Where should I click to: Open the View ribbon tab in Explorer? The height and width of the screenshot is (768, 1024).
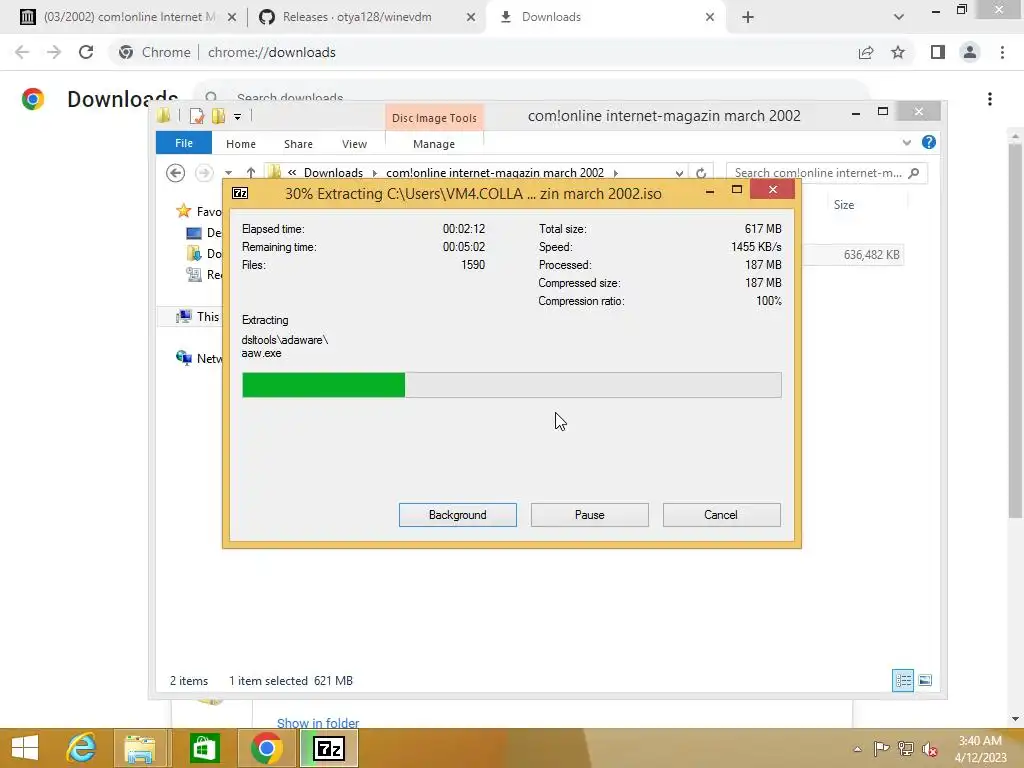[x=354, y=144]
